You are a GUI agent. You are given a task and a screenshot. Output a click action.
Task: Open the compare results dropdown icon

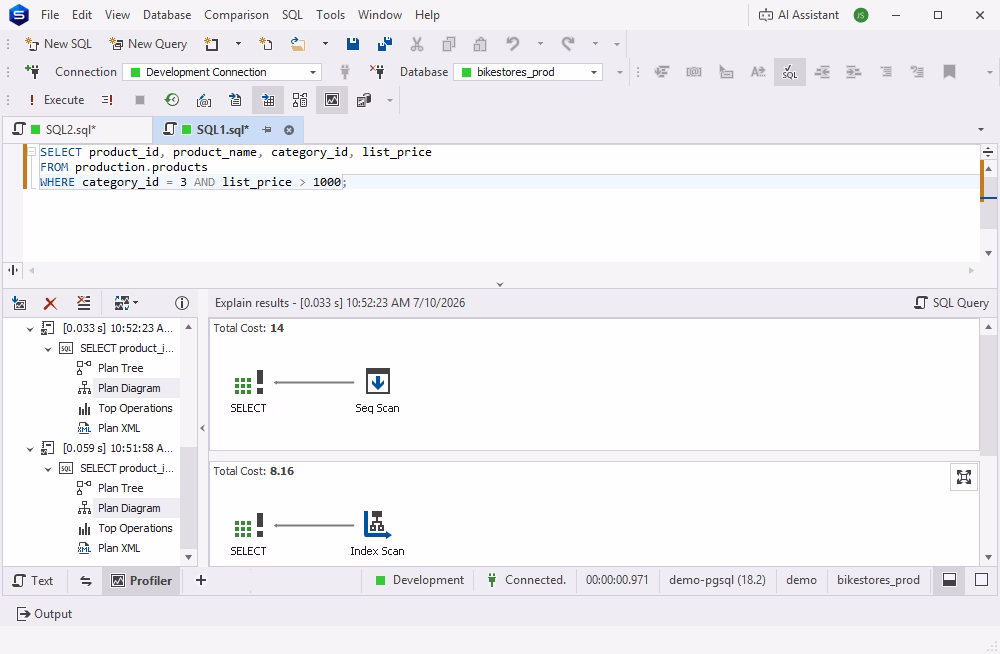tap(126, 303)
